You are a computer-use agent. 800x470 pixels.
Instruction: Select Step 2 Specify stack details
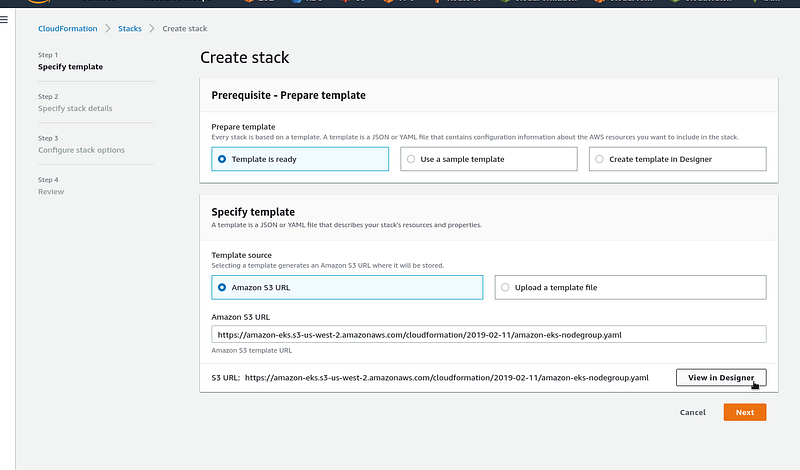[75, 108]
